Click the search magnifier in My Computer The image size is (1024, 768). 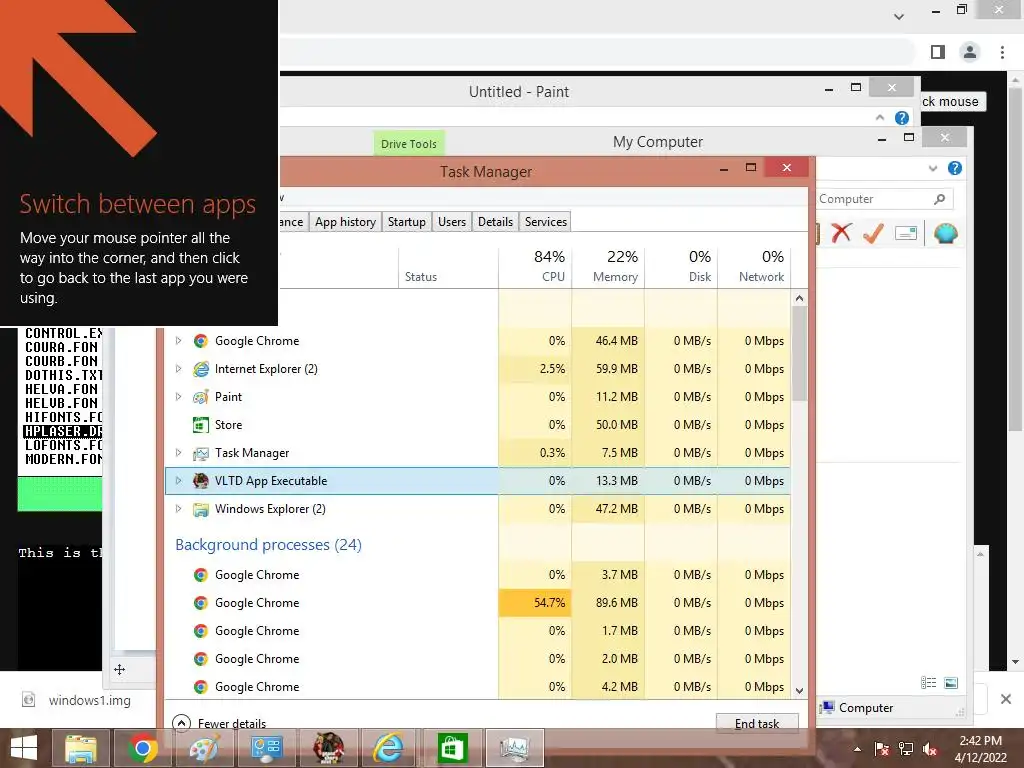pyautogui.click(x=939, y=199)
